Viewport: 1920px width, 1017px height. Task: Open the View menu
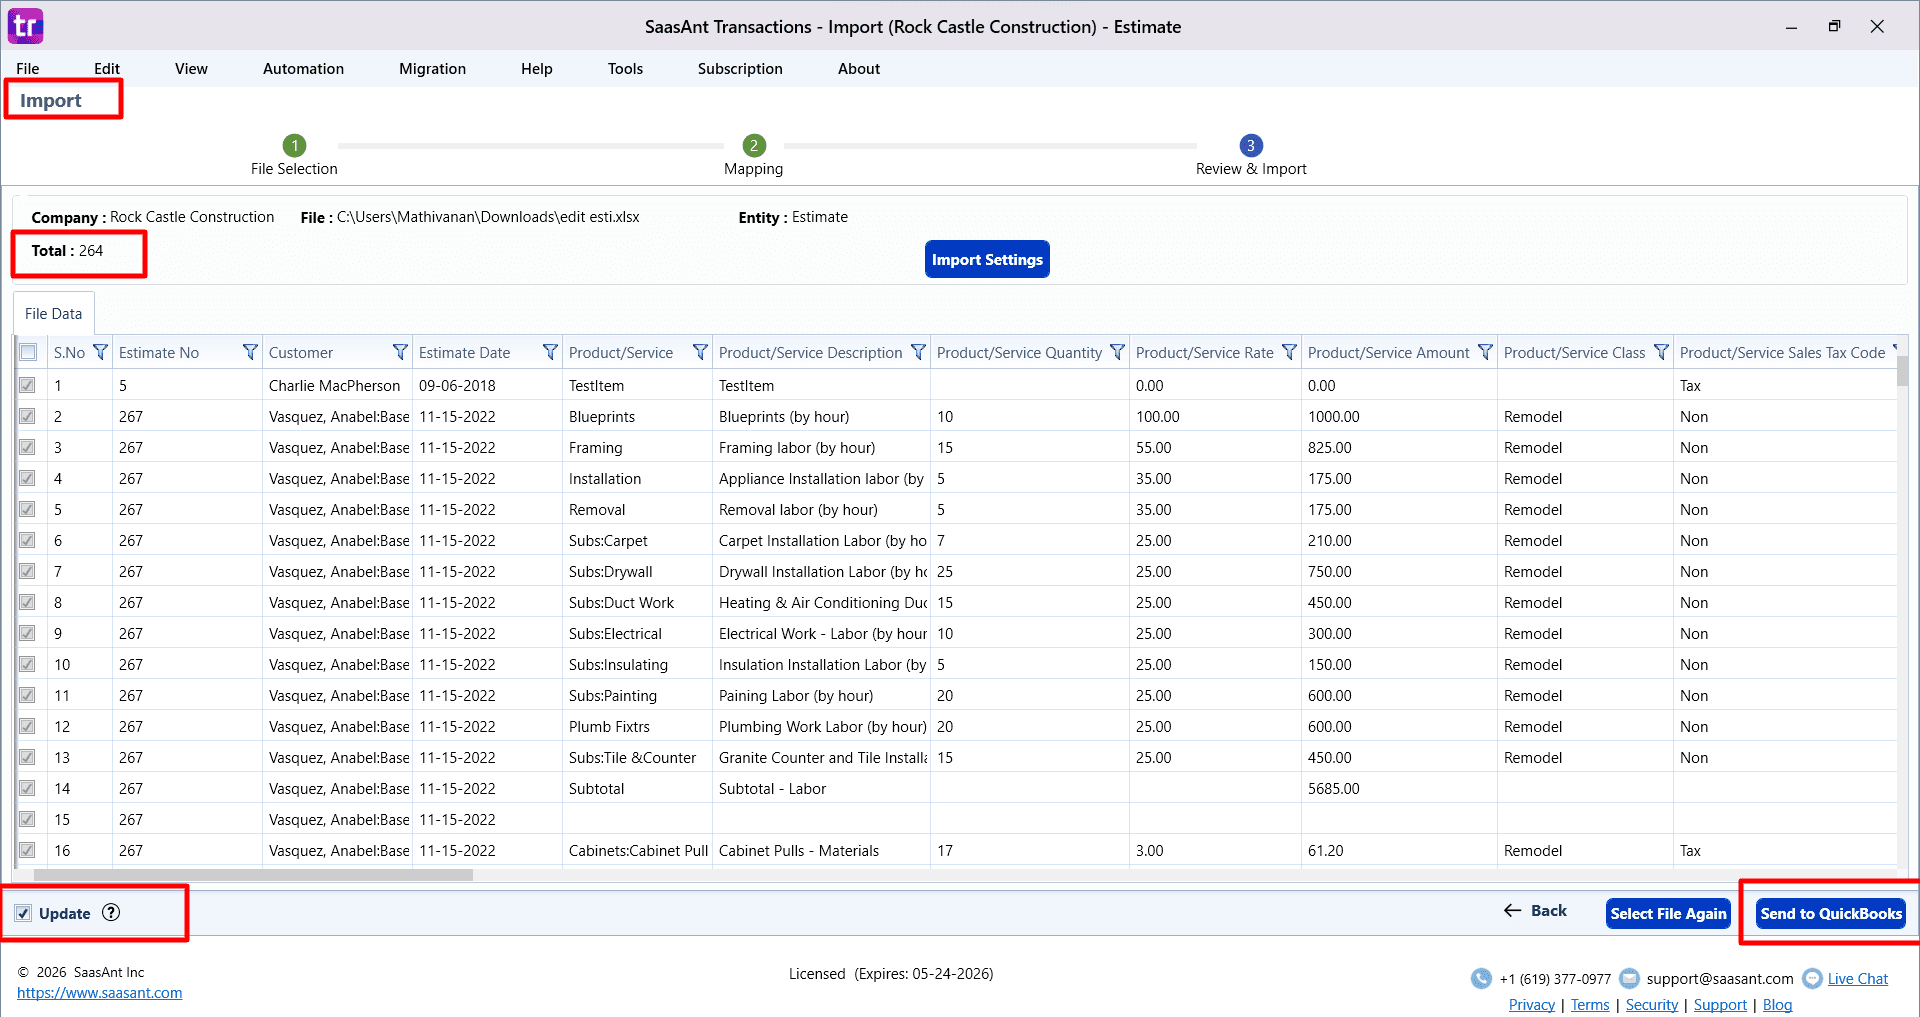[x=191, y=68]
